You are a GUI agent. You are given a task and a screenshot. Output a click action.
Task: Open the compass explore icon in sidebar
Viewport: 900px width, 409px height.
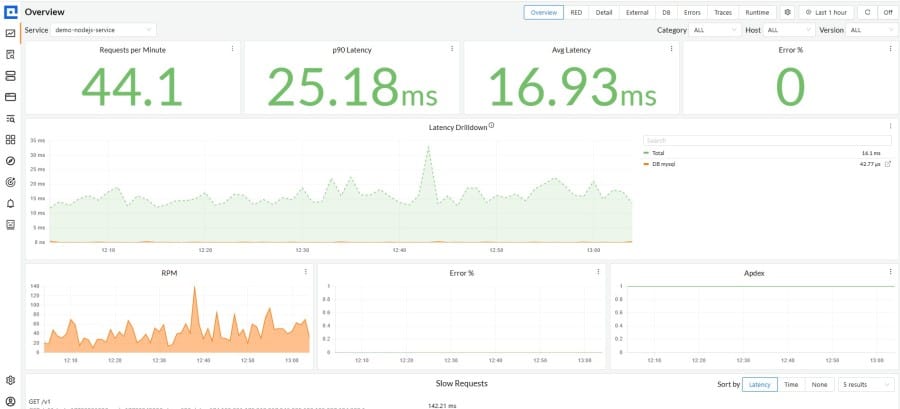10,161
